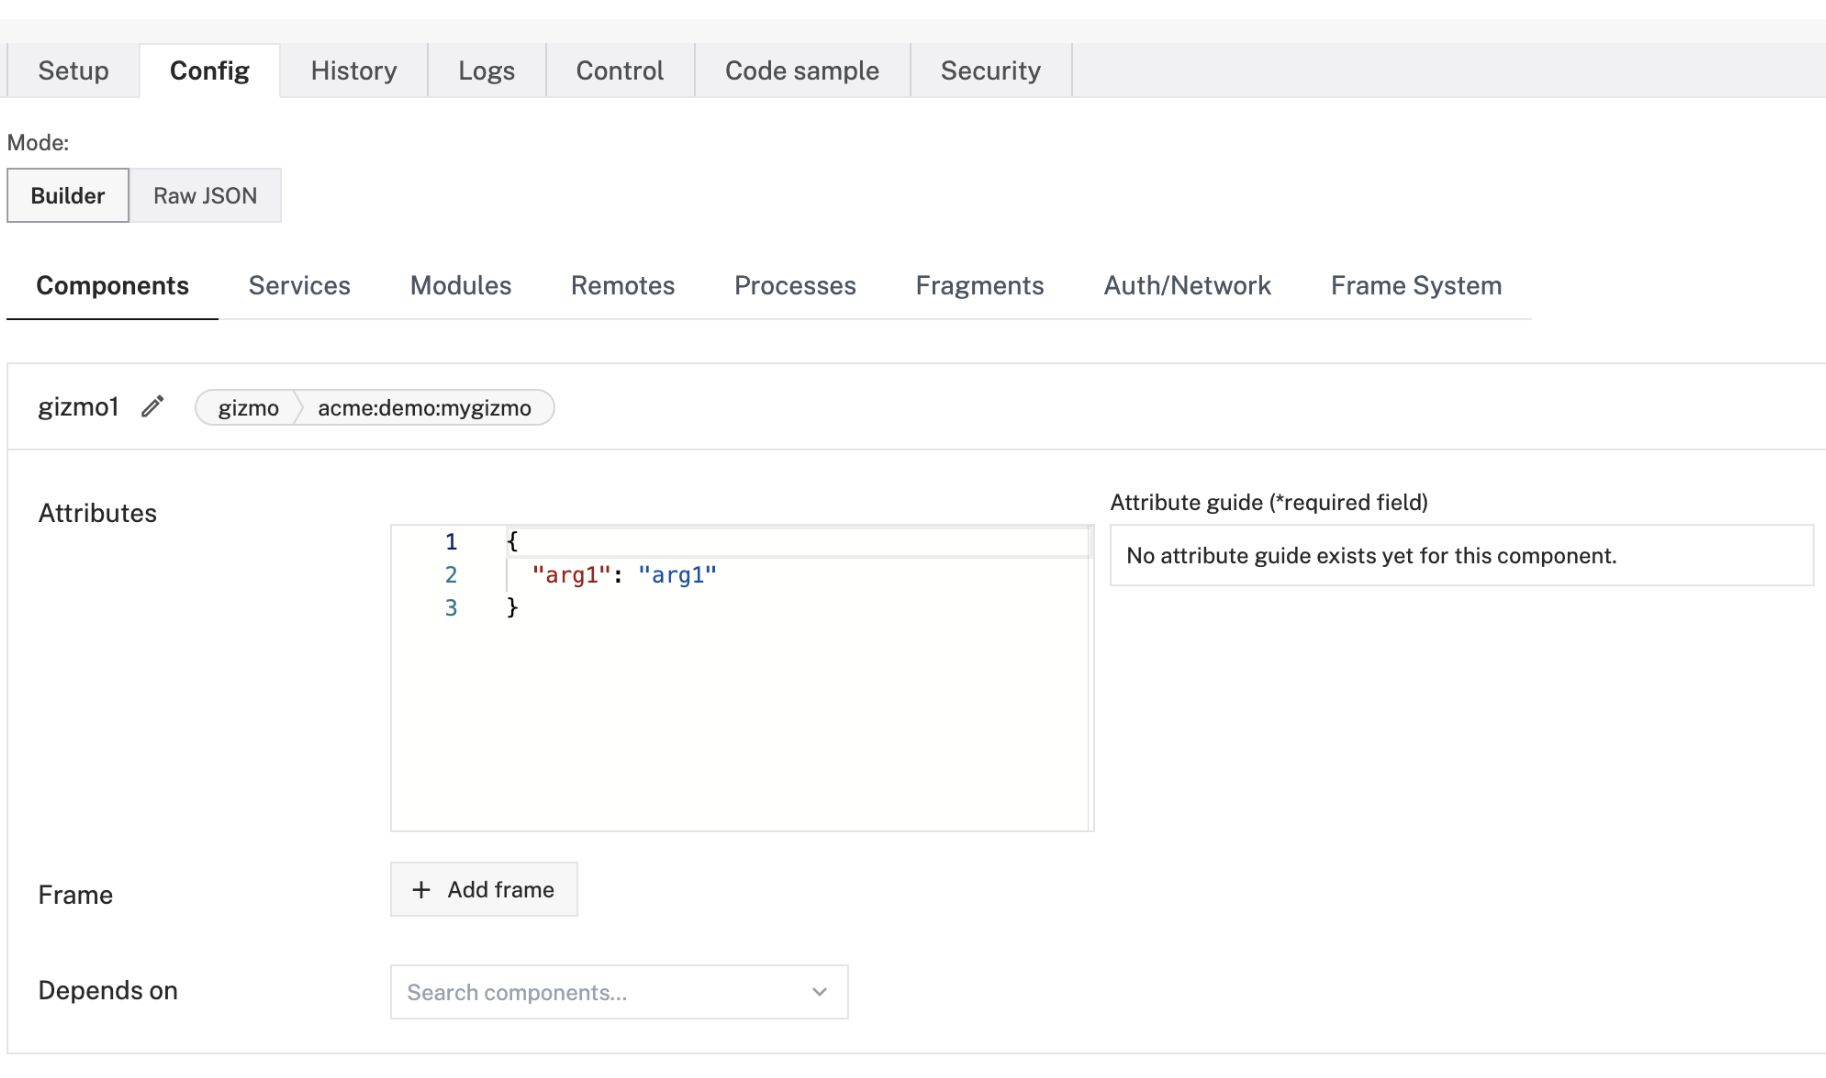The image size is (1826, 1078).
Task: Go to the Fragments sub-tab
Action: (980, 286)
